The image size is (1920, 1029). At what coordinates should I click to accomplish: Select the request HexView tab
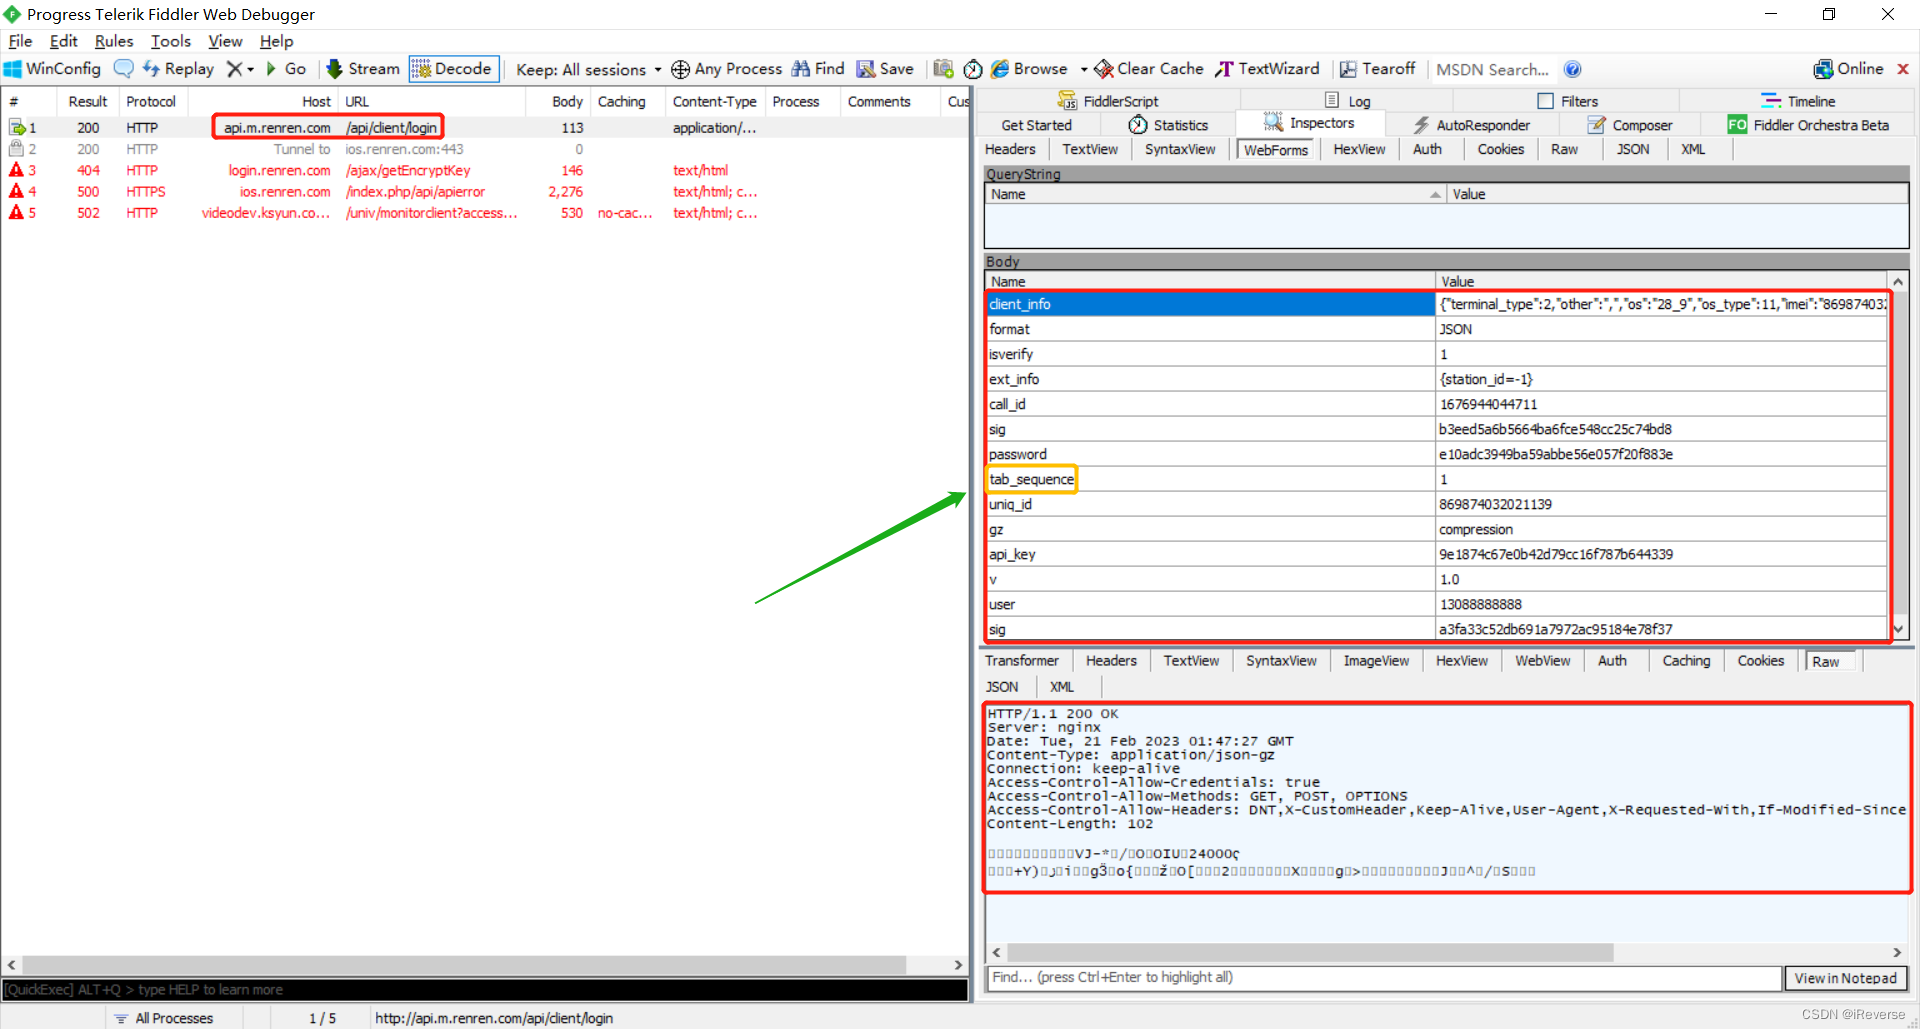click(1359, 149)
